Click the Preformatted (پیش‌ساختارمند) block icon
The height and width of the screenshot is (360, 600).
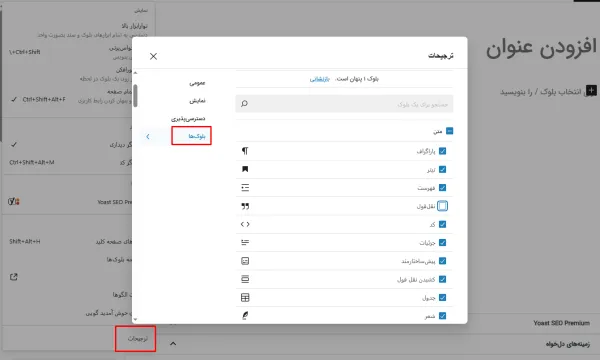245,261
